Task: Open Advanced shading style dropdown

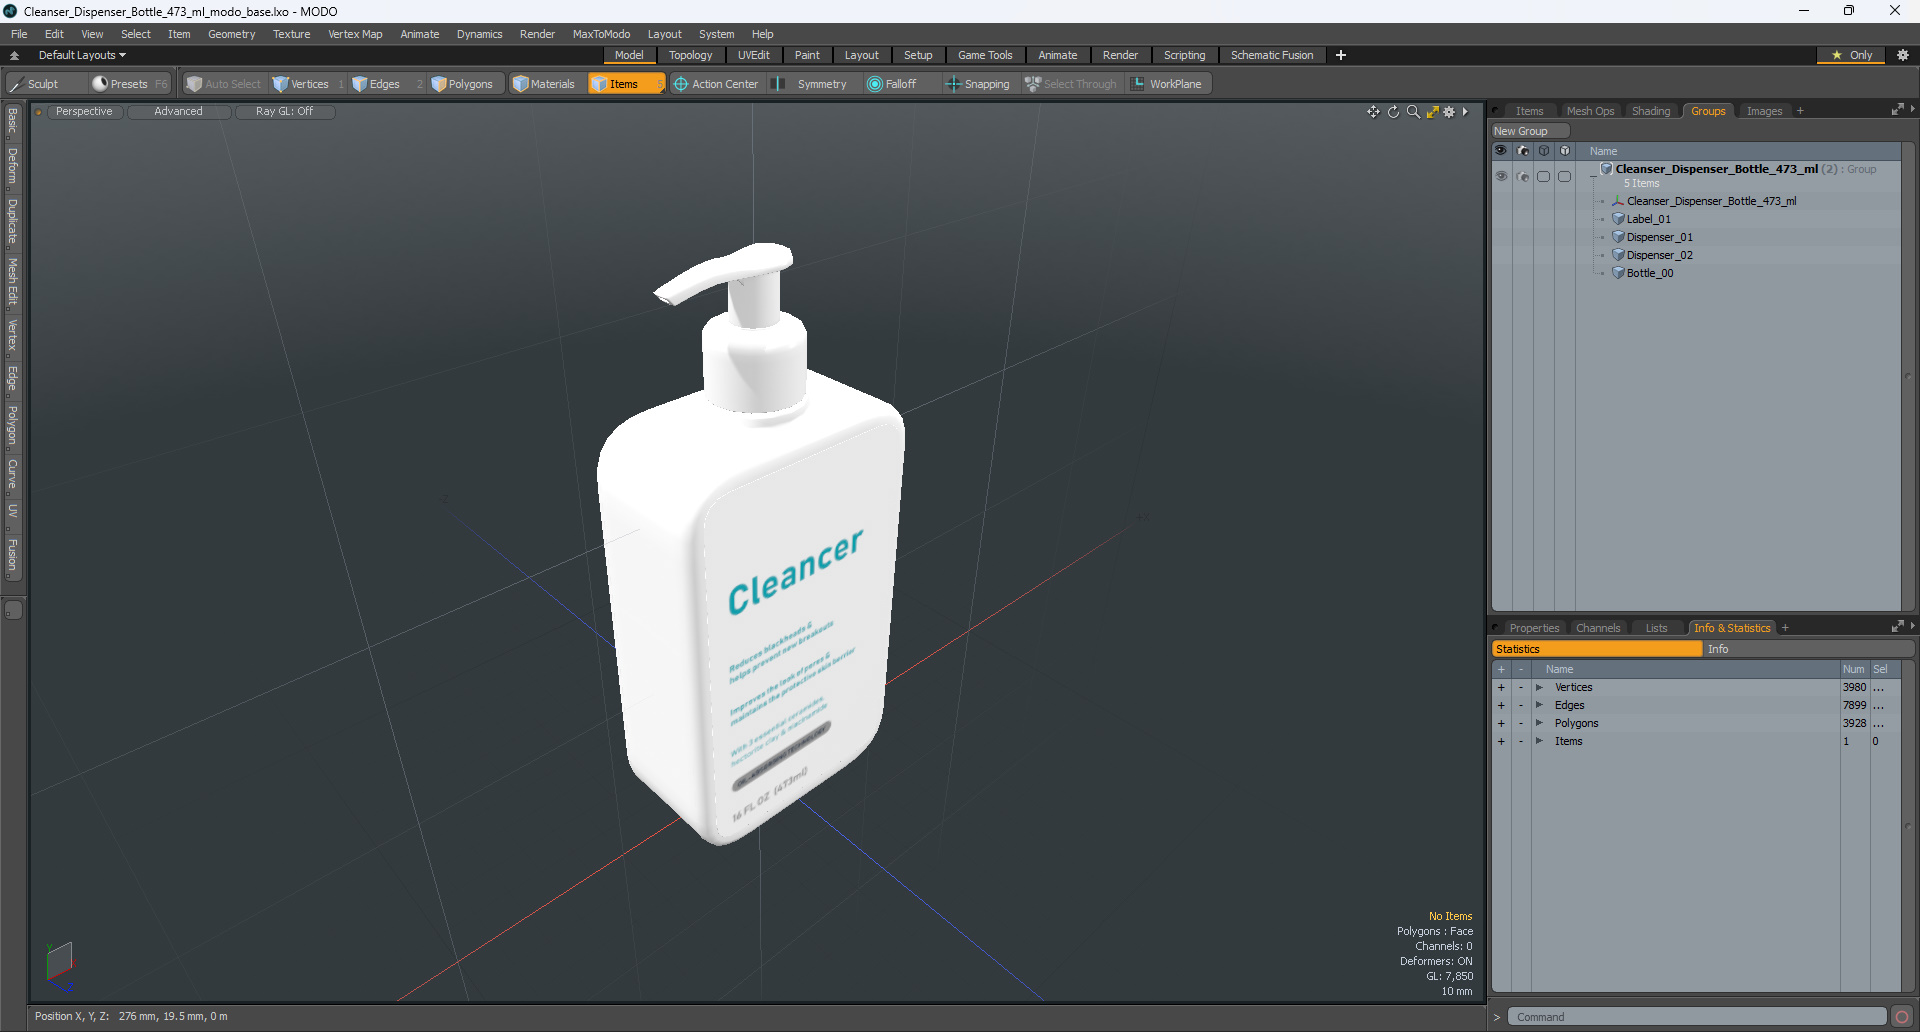Action: [x=178, y=112]
